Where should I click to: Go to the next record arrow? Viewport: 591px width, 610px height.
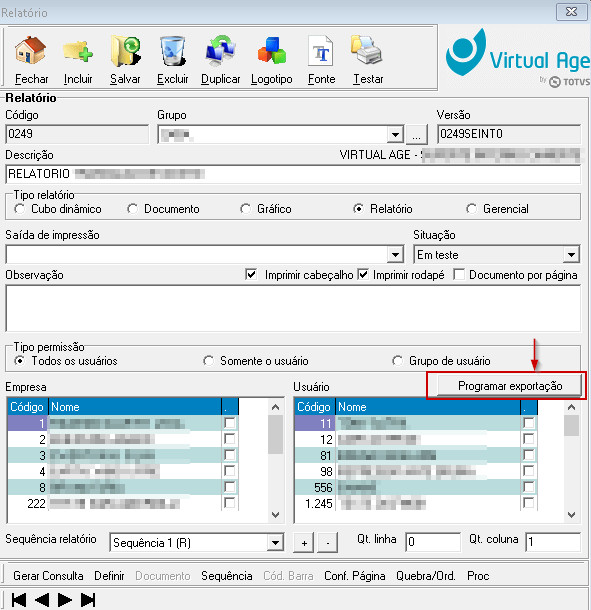[x=65, y=599]
